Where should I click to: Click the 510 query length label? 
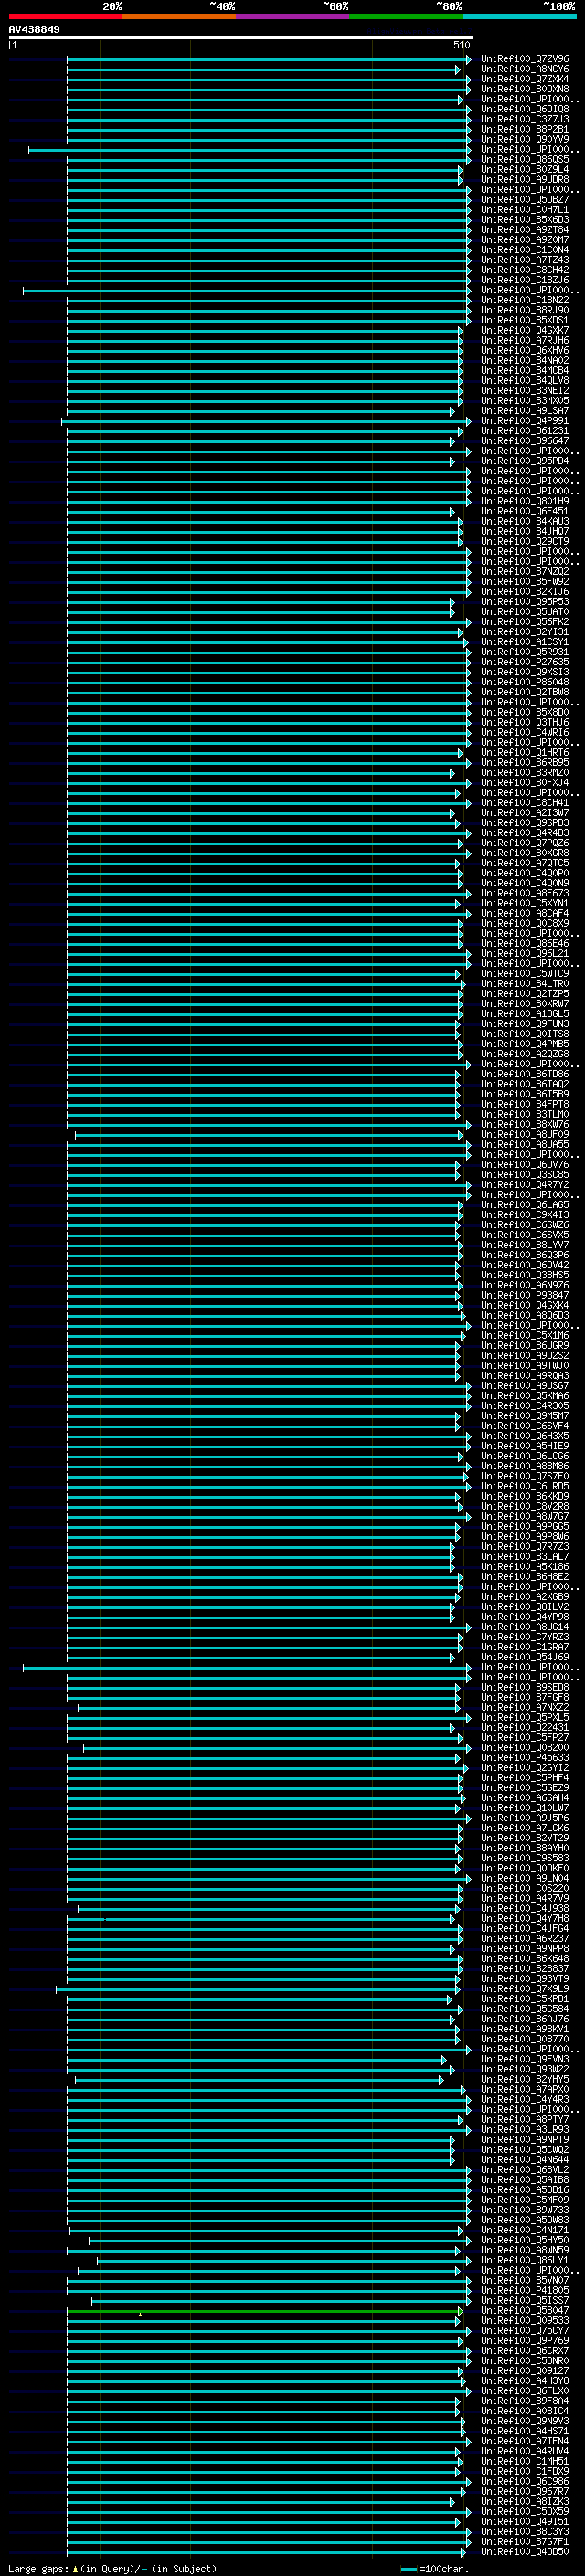[461, 45]
